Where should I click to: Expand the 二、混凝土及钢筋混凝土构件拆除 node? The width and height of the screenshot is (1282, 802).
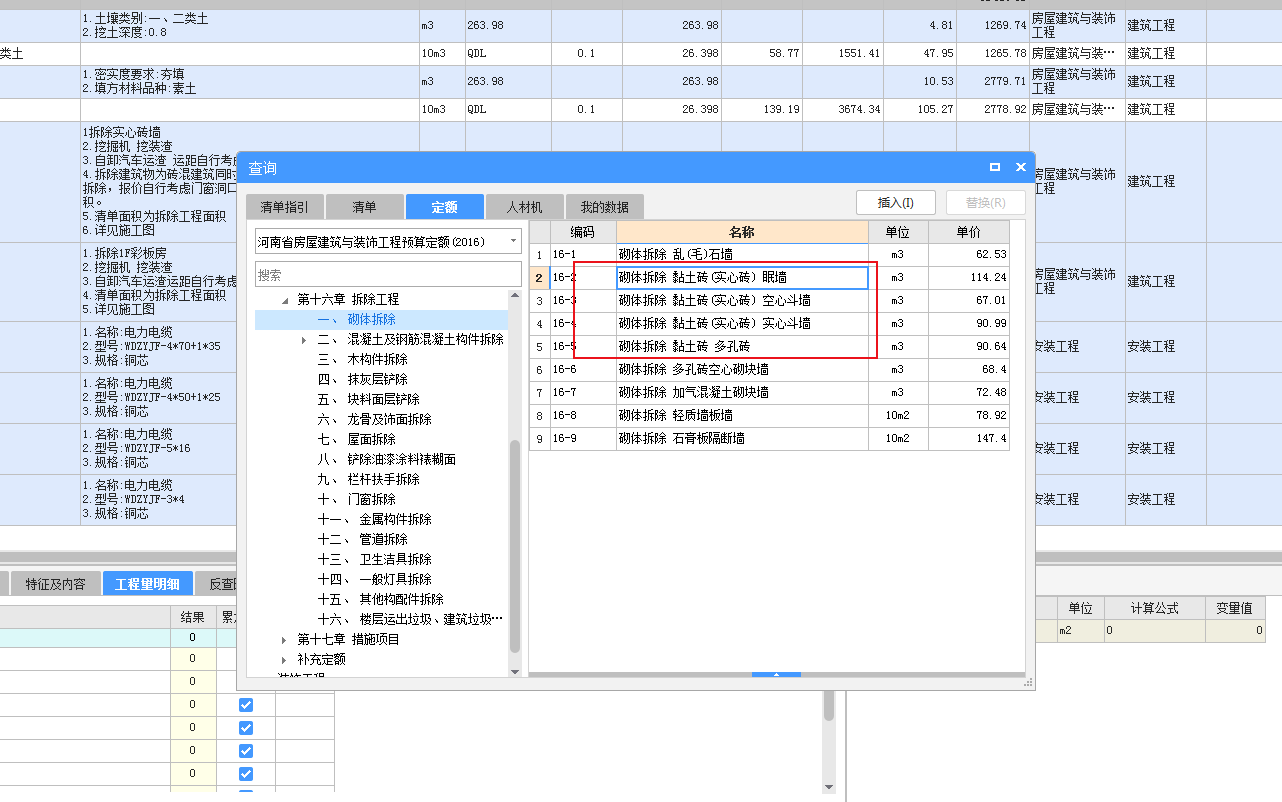tap(304, 340)
